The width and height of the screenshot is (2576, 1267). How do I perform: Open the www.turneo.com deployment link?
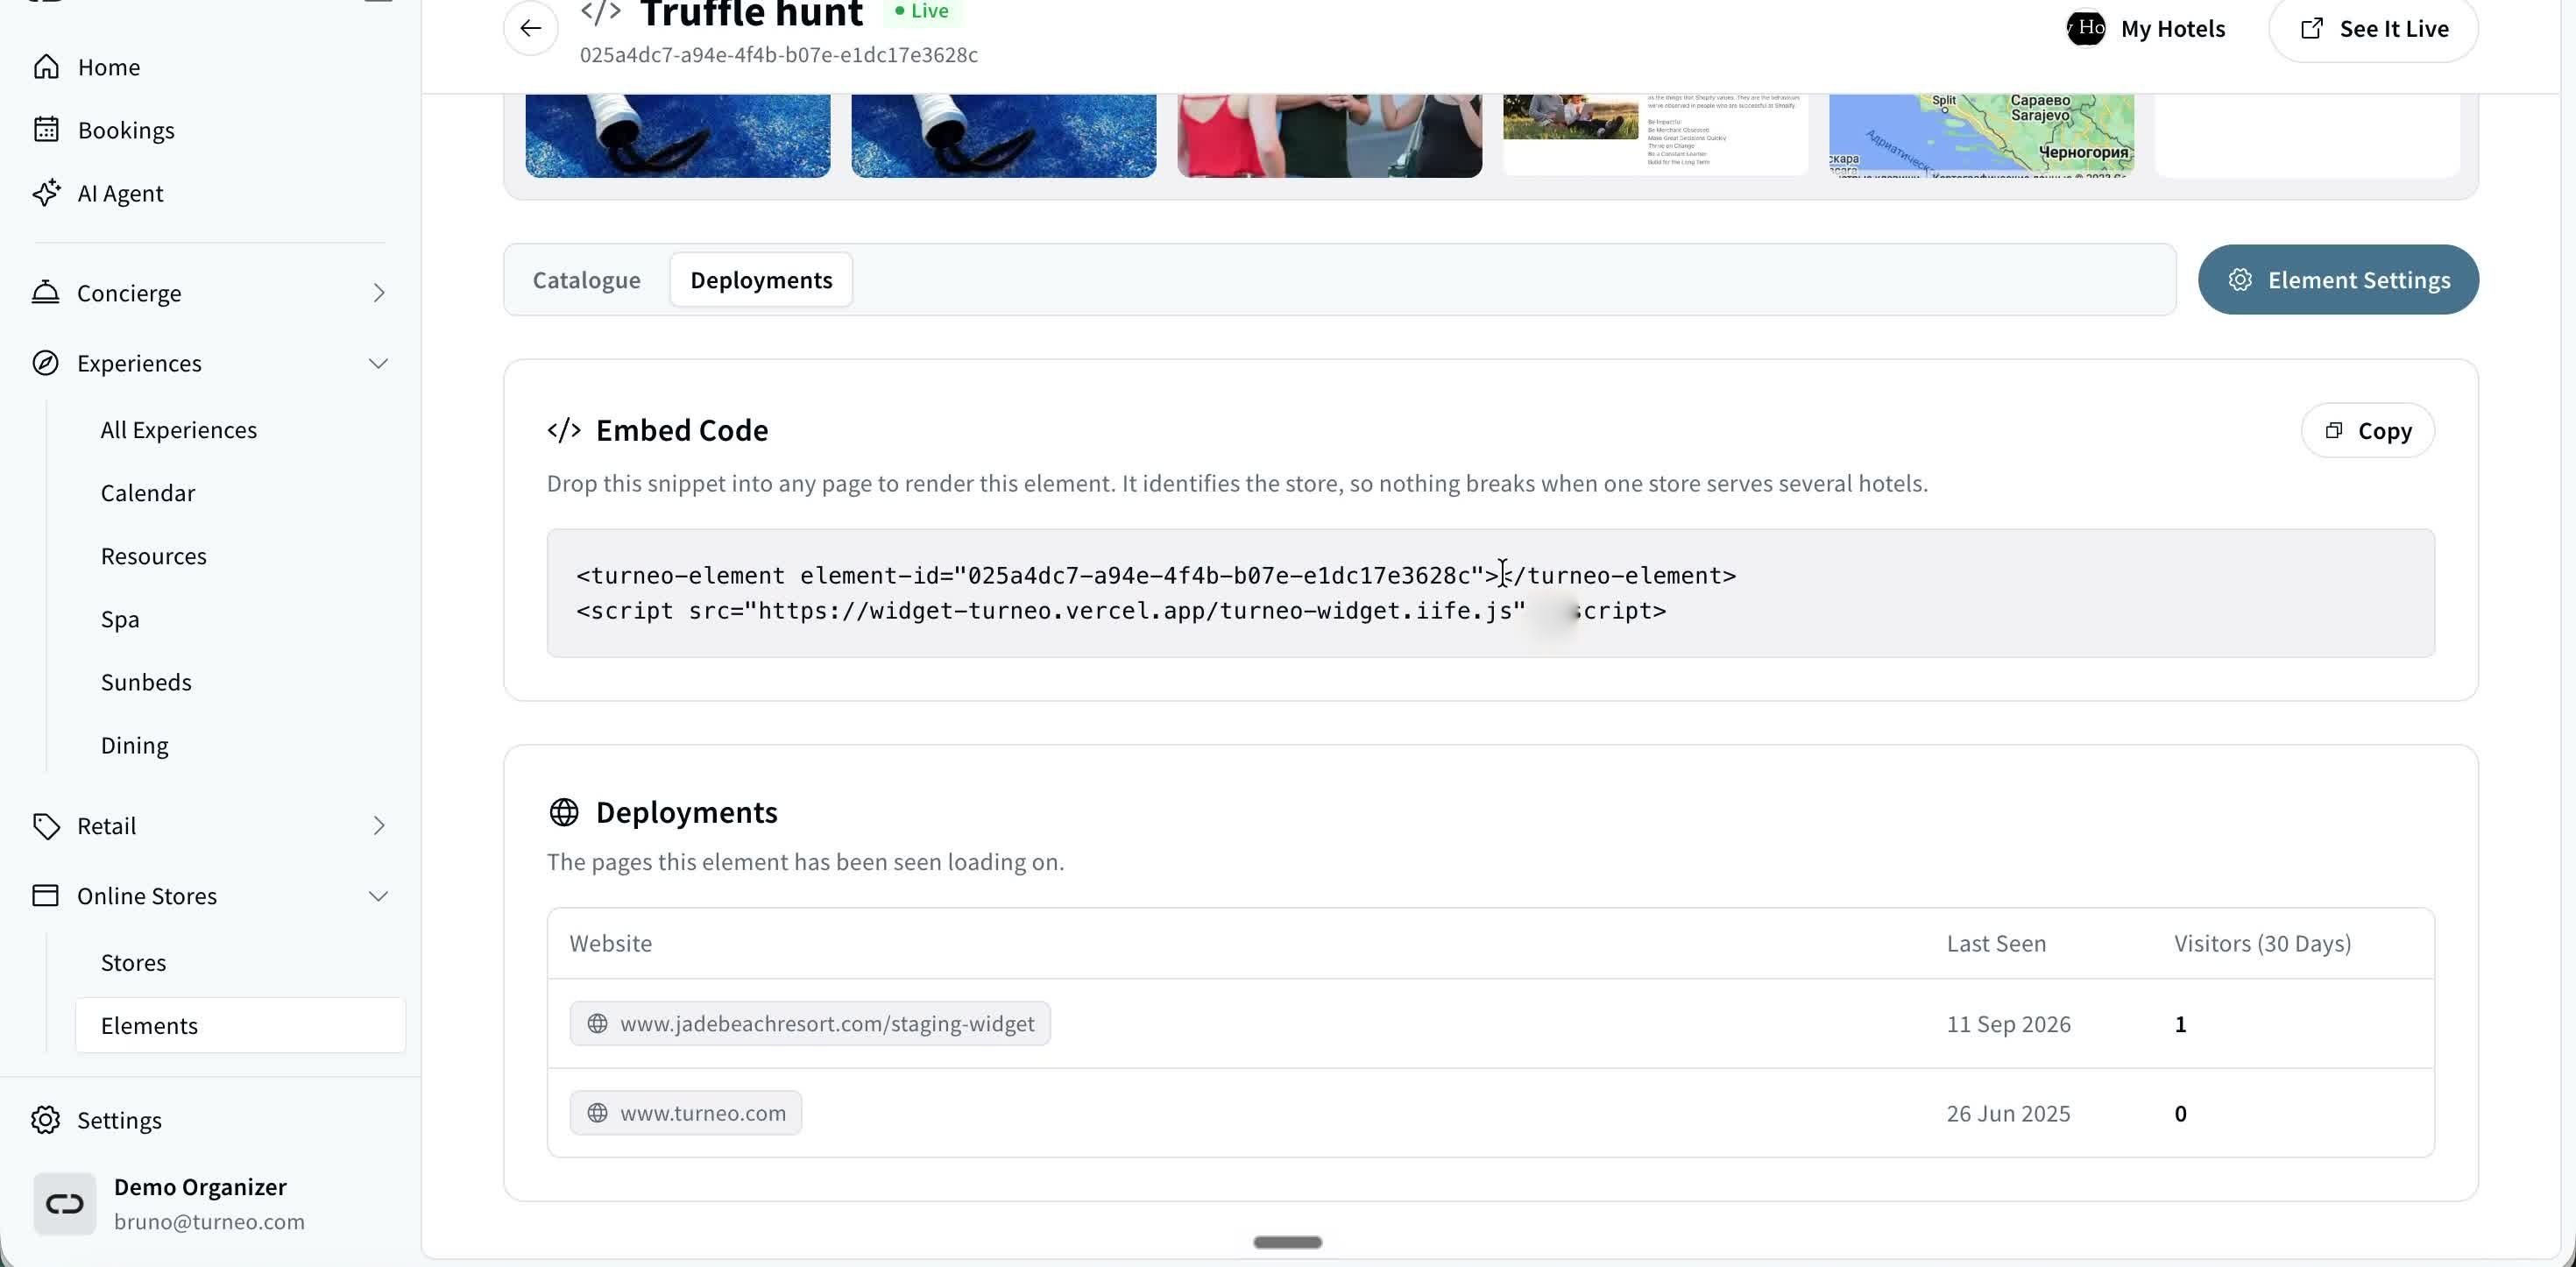(x=686, y=1113)
